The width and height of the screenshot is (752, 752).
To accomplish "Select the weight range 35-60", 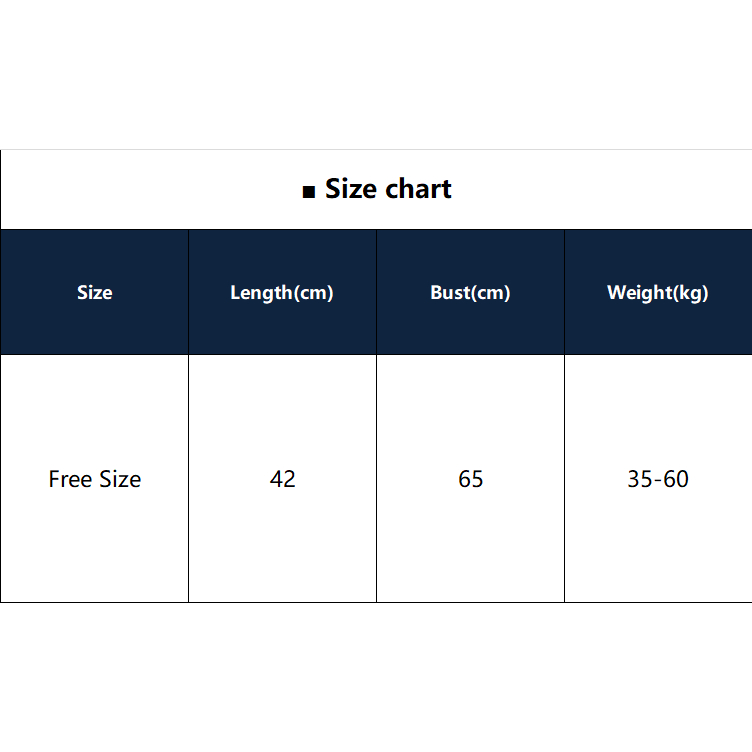I will 657,479.
